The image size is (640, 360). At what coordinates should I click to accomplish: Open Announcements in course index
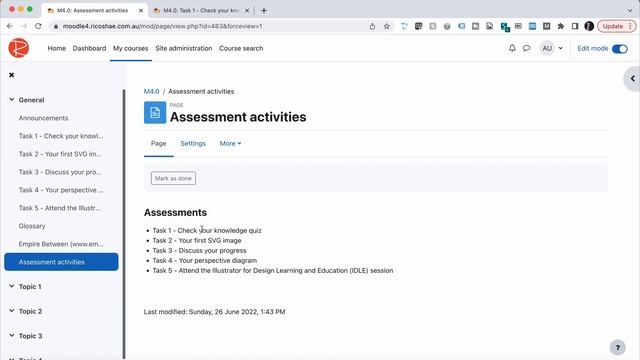(44, 118)
